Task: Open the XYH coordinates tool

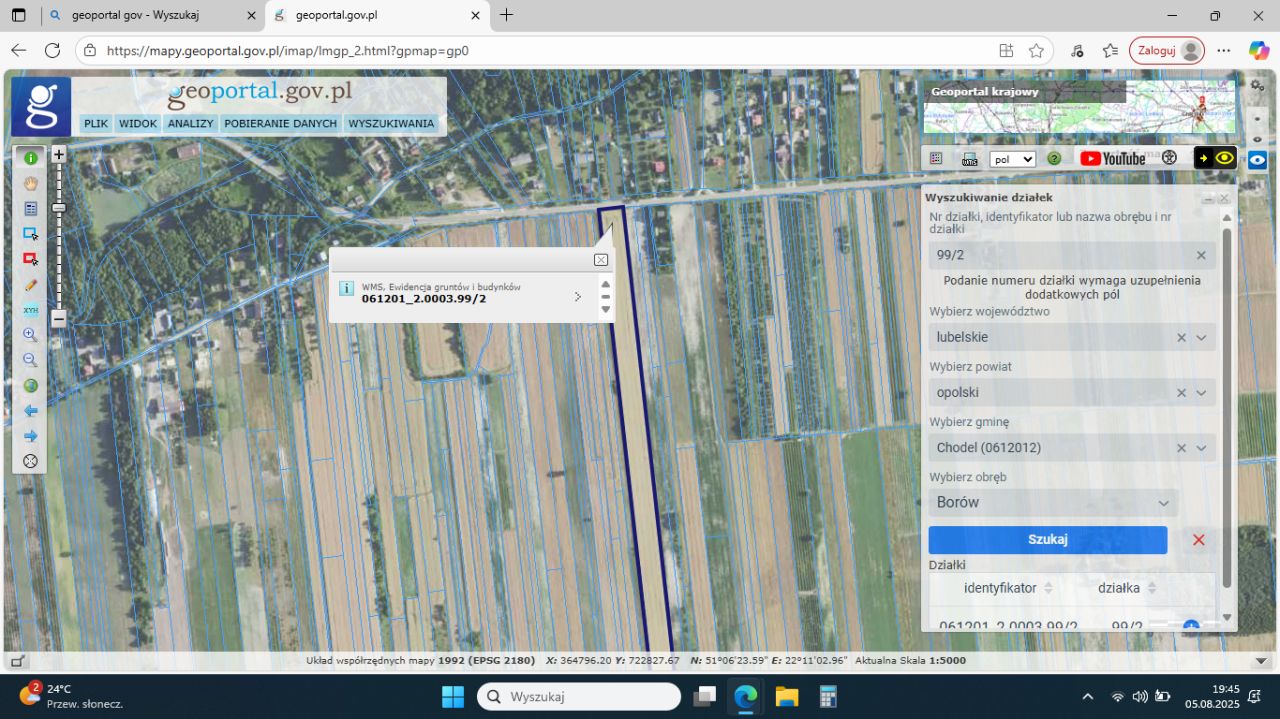Action: tap(30, 310)
